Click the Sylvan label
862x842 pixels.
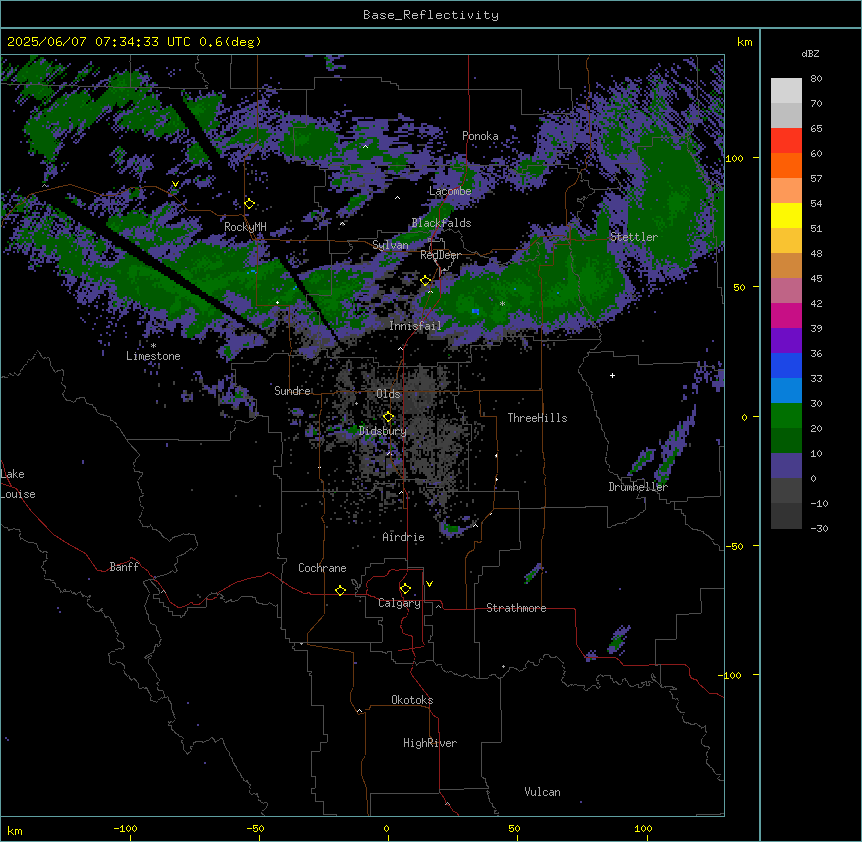pyautogui.click(x=390, y=245)
